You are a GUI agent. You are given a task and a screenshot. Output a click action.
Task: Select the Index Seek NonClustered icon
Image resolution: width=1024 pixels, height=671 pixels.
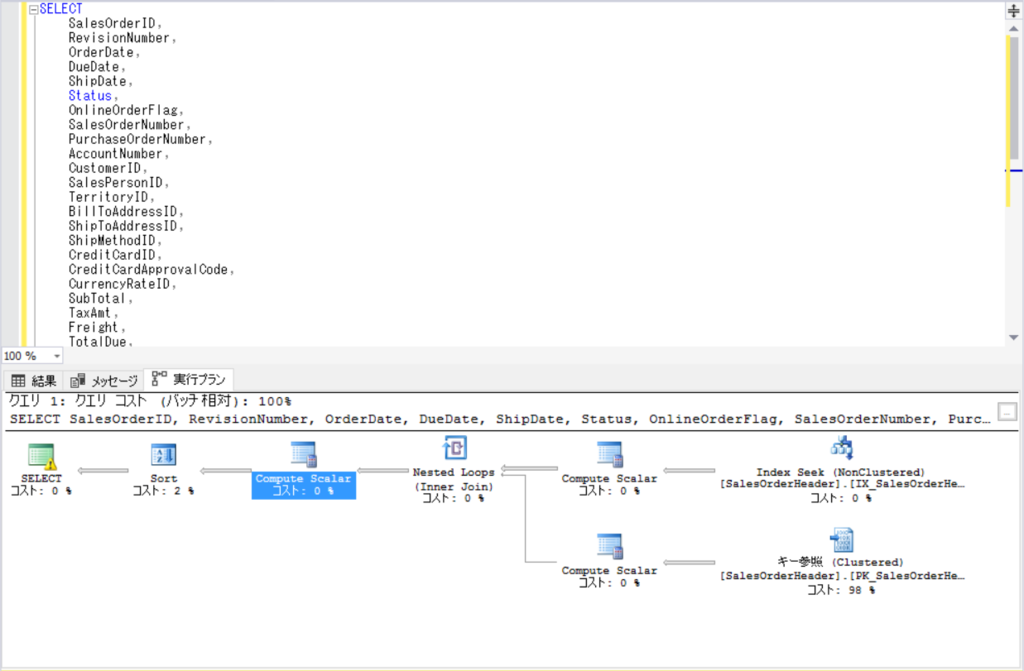click(x=842, y=448)
